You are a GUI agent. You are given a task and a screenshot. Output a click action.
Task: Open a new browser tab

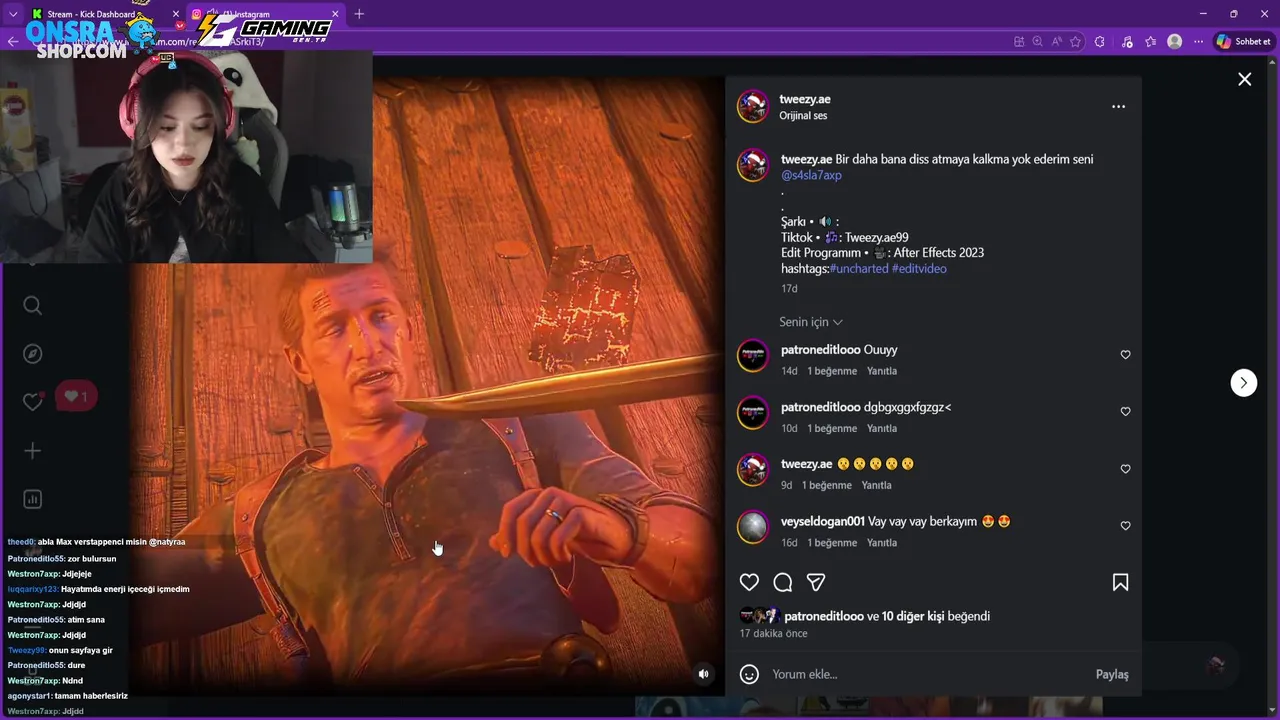tap(359, 14)
